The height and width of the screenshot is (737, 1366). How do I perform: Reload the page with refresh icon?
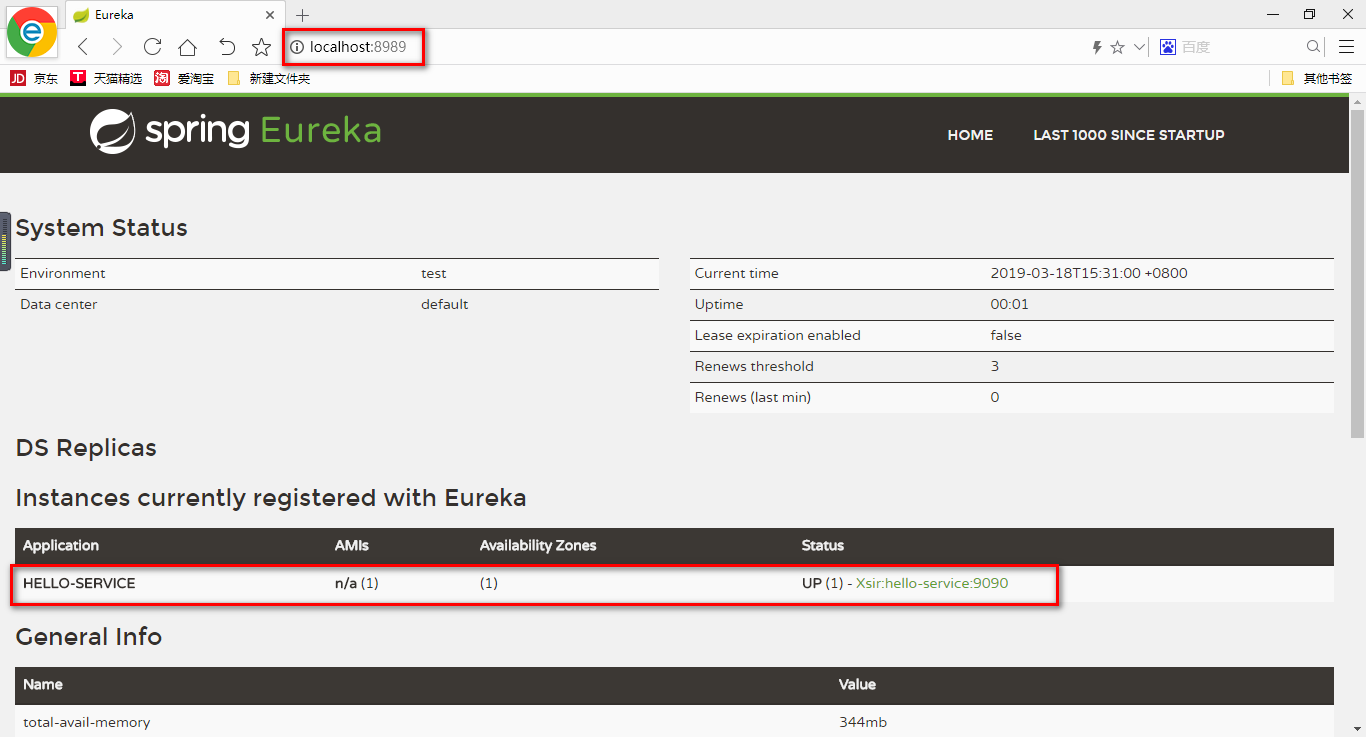[x=152, y=47]
